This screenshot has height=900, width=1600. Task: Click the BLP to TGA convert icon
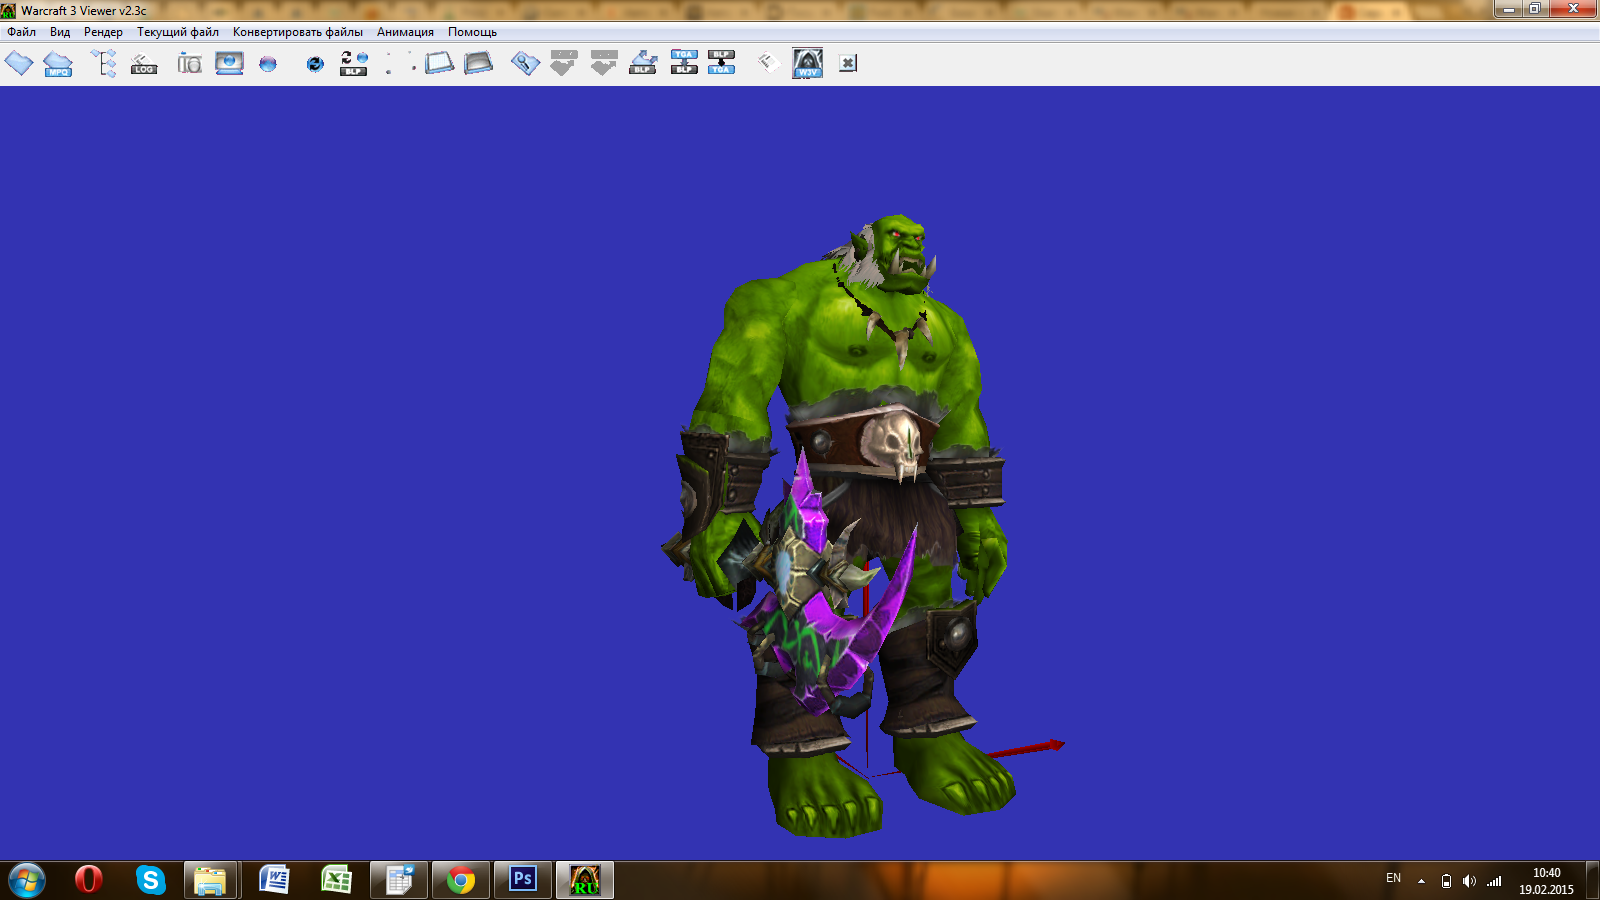(x=721, y=64)
